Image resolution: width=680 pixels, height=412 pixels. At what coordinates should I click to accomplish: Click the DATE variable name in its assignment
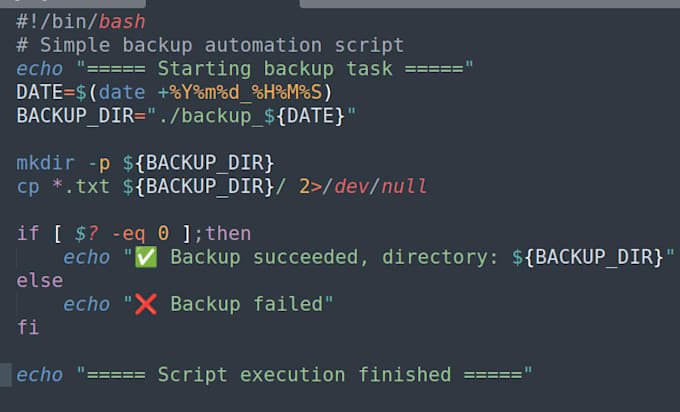(x=39, y=92)
